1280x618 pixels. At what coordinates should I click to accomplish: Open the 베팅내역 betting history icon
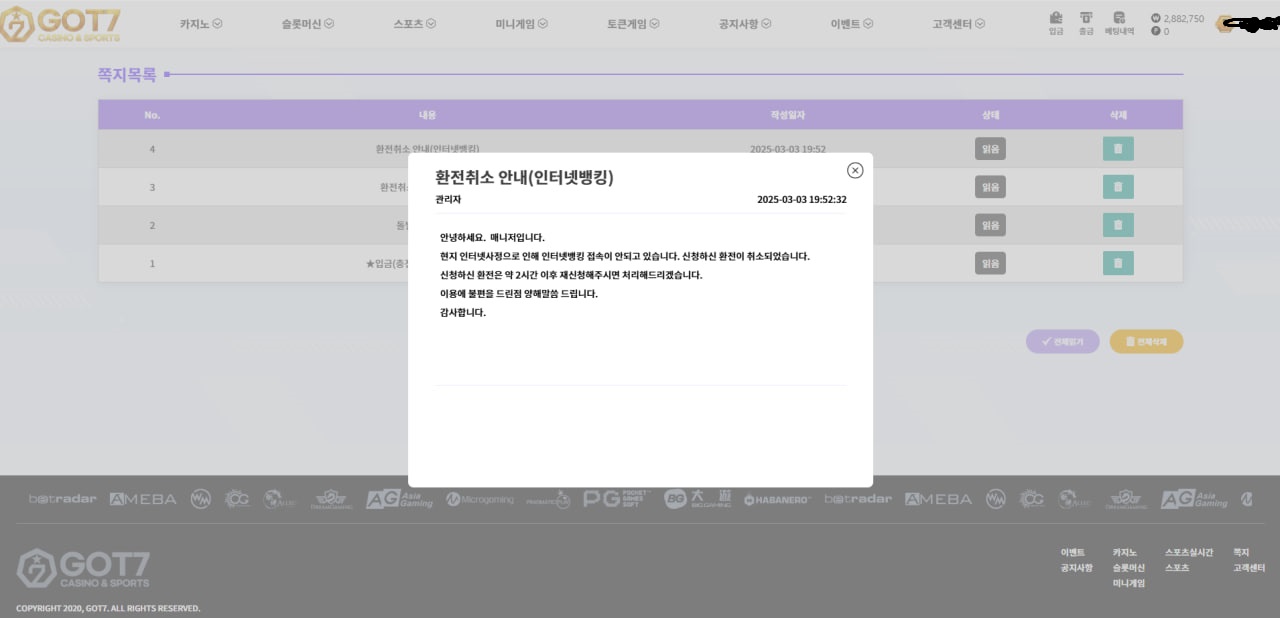point(1119,22)
